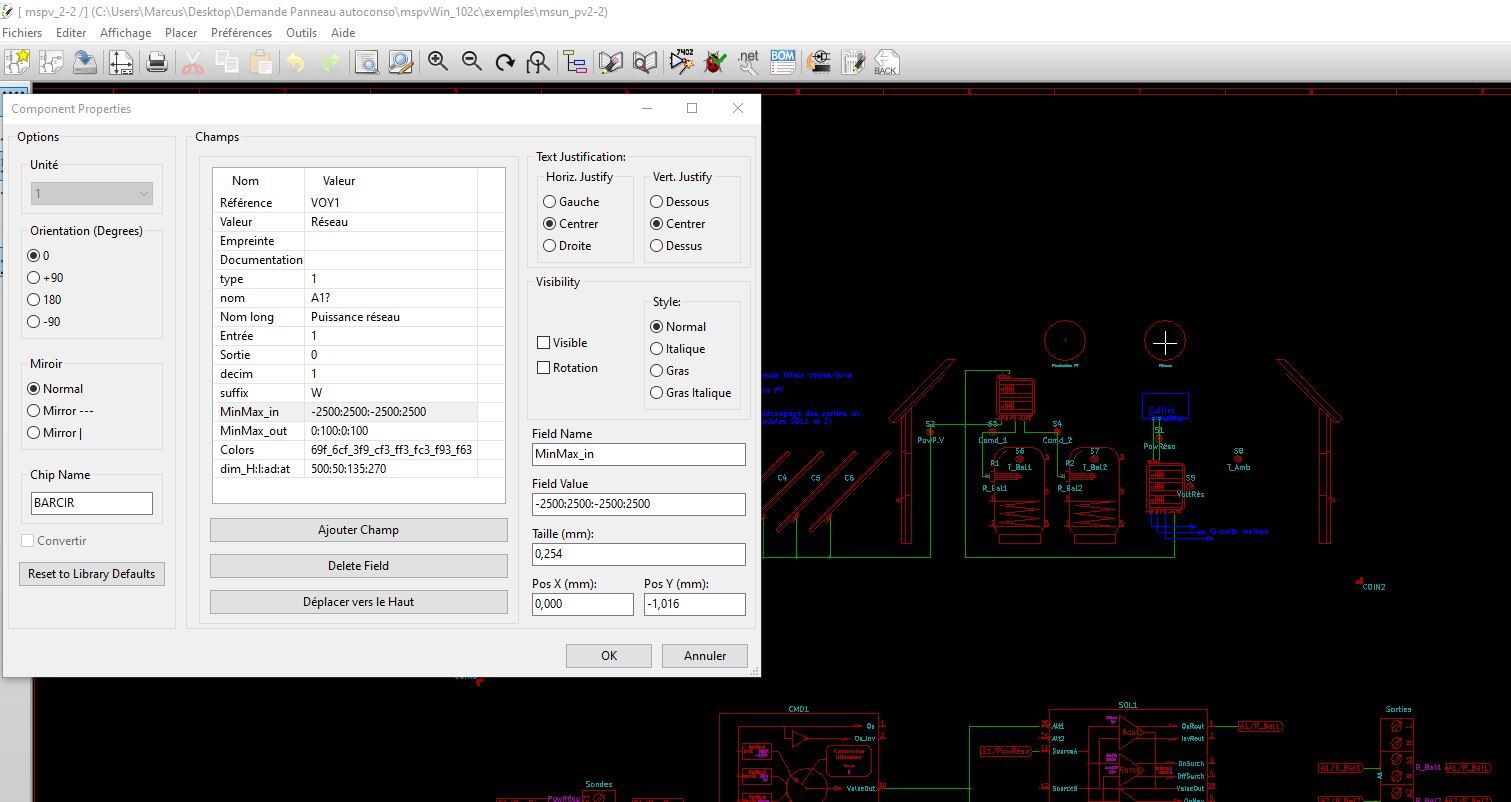
Task: Click the Page settings icon
Action: [121, 62]
